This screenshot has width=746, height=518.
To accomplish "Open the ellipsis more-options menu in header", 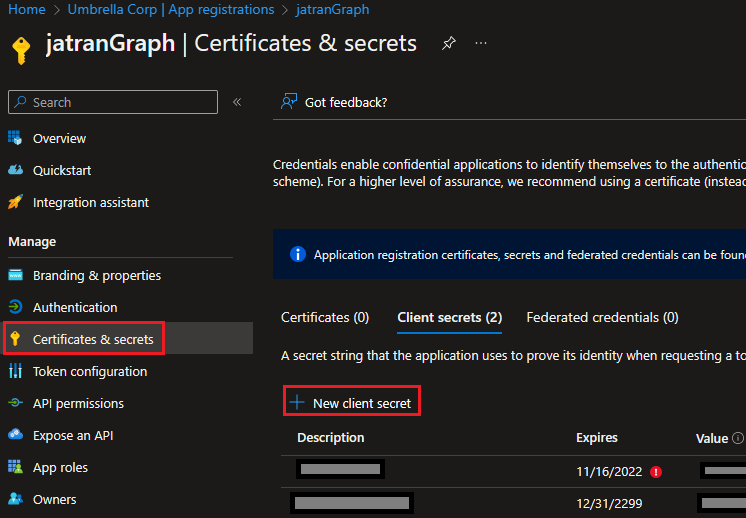I will (x=481, y=43).
